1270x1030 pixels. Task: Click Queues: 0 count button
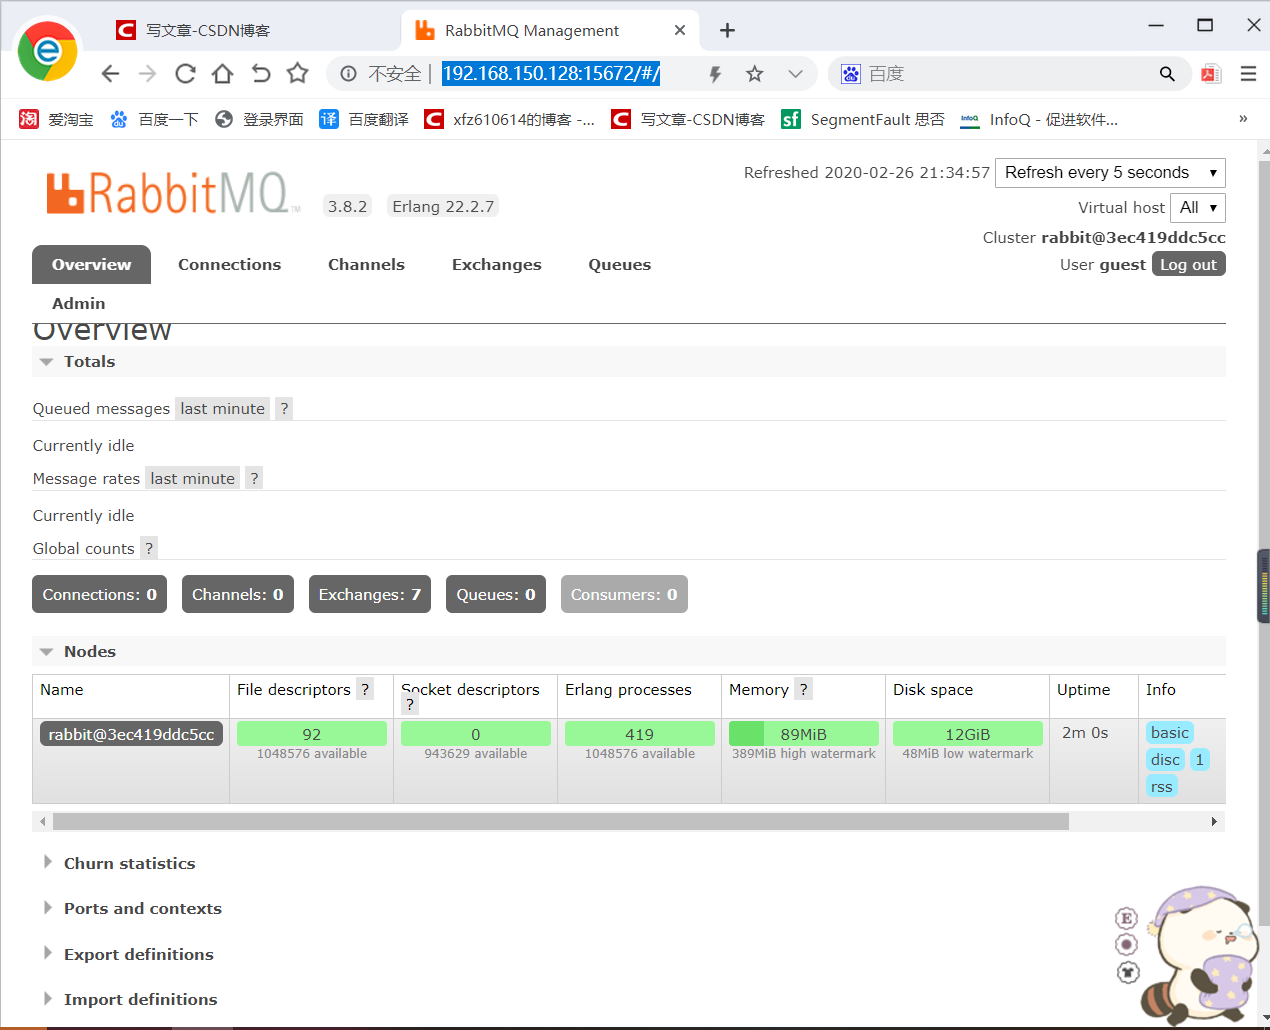496,594
